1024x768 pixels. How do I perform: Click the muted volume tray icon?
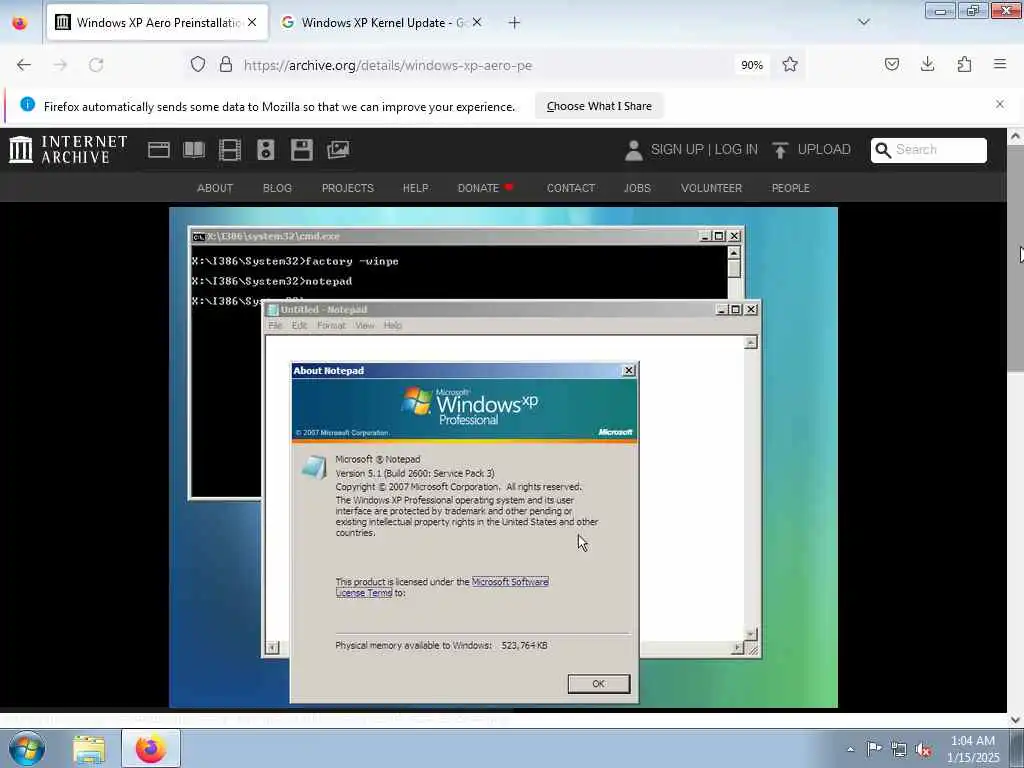click(923, 749)
